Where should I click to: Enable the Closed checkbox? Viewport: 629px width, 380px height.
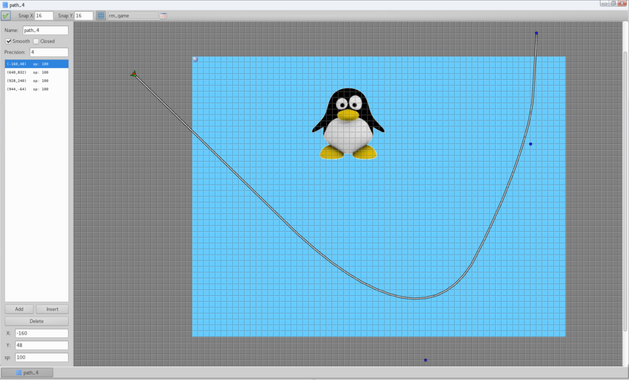pyautogui.click(x=36, y=41)
